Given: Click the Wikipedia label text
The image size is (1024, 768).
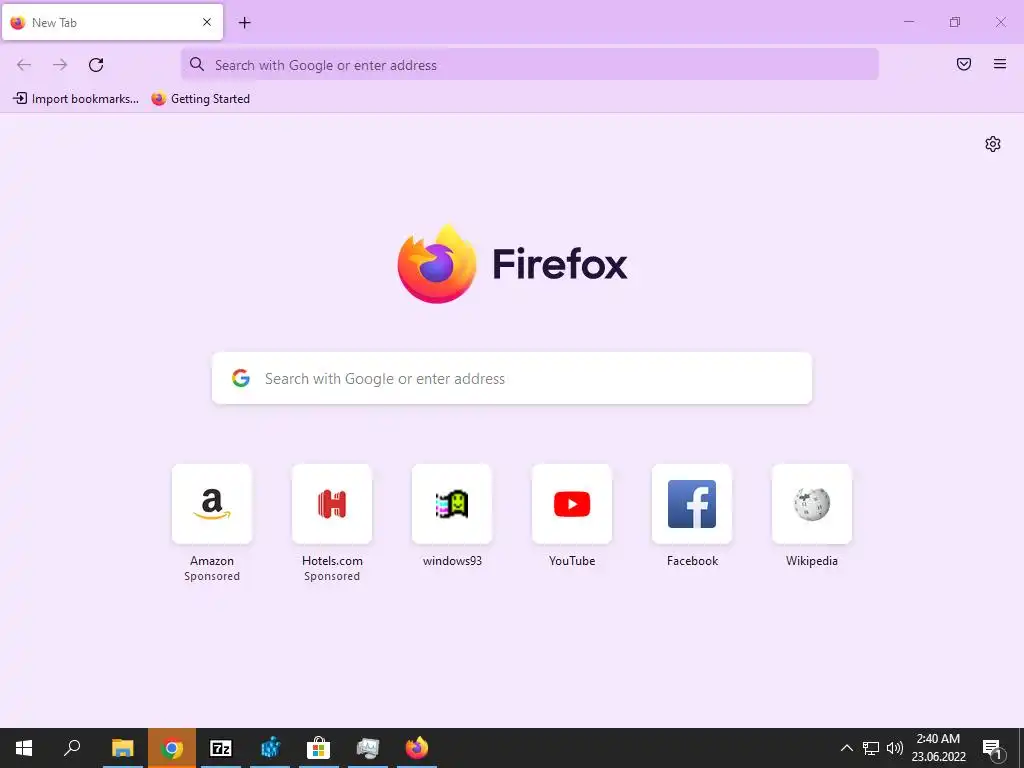Looking at the screenshot, I should 812,561.
